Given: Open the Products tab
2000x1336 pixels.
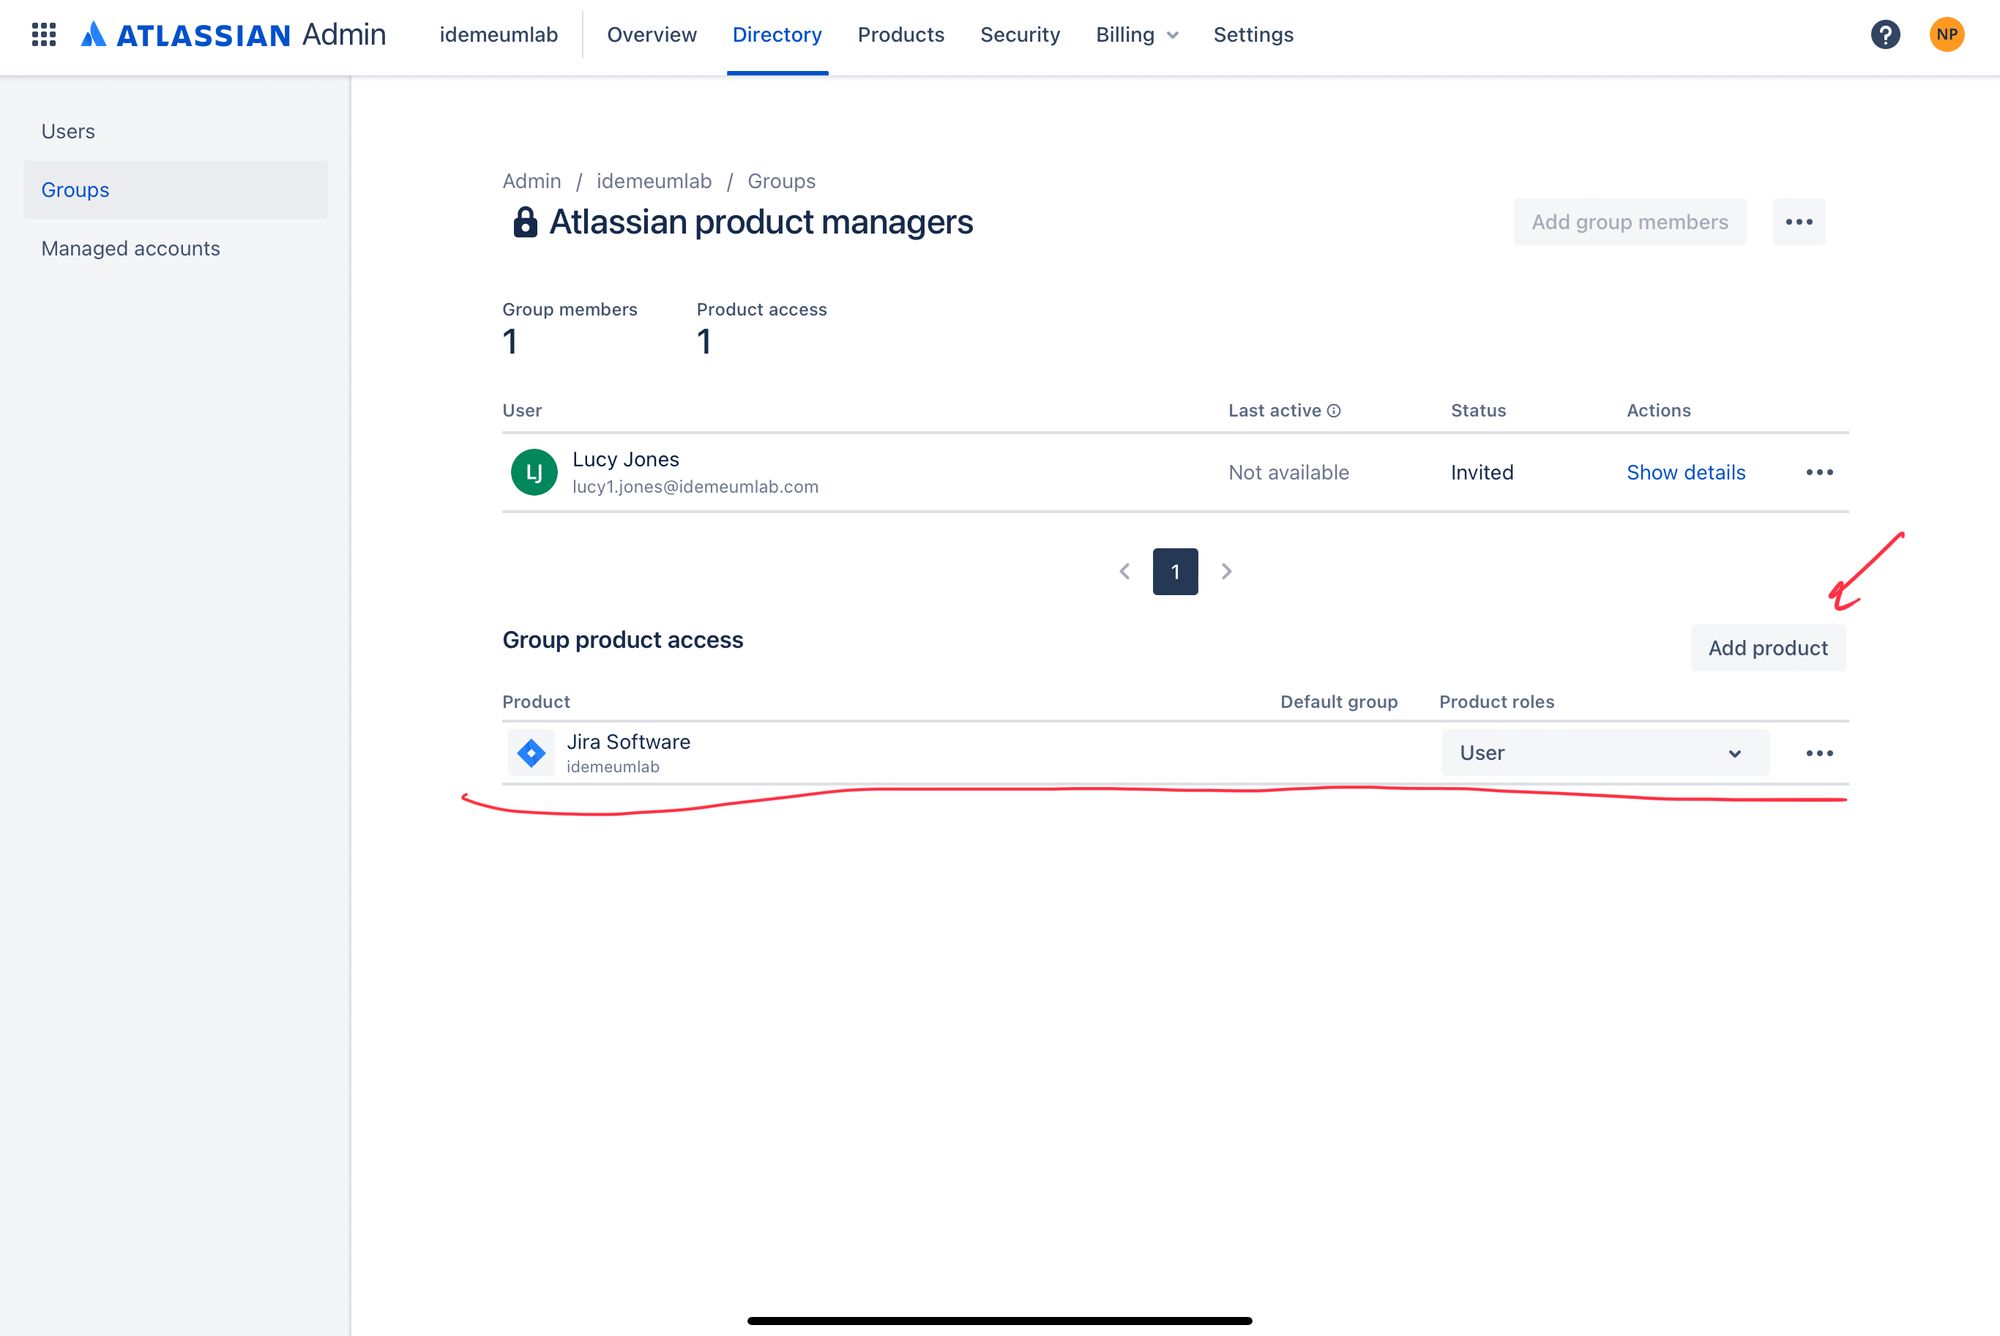Looking at the screenshot, I should [901, 35].
